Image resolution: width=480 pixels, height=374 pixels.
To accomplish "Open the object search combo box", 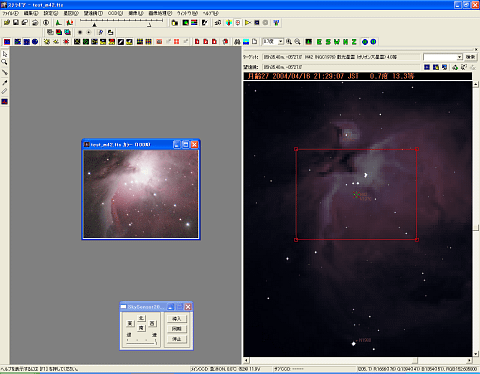I will tap(443, 57).
